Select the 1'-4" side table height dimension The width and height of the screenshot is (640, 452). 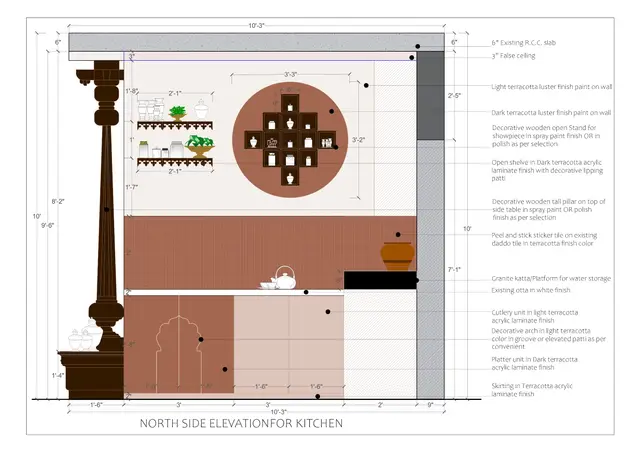point(58,375)
